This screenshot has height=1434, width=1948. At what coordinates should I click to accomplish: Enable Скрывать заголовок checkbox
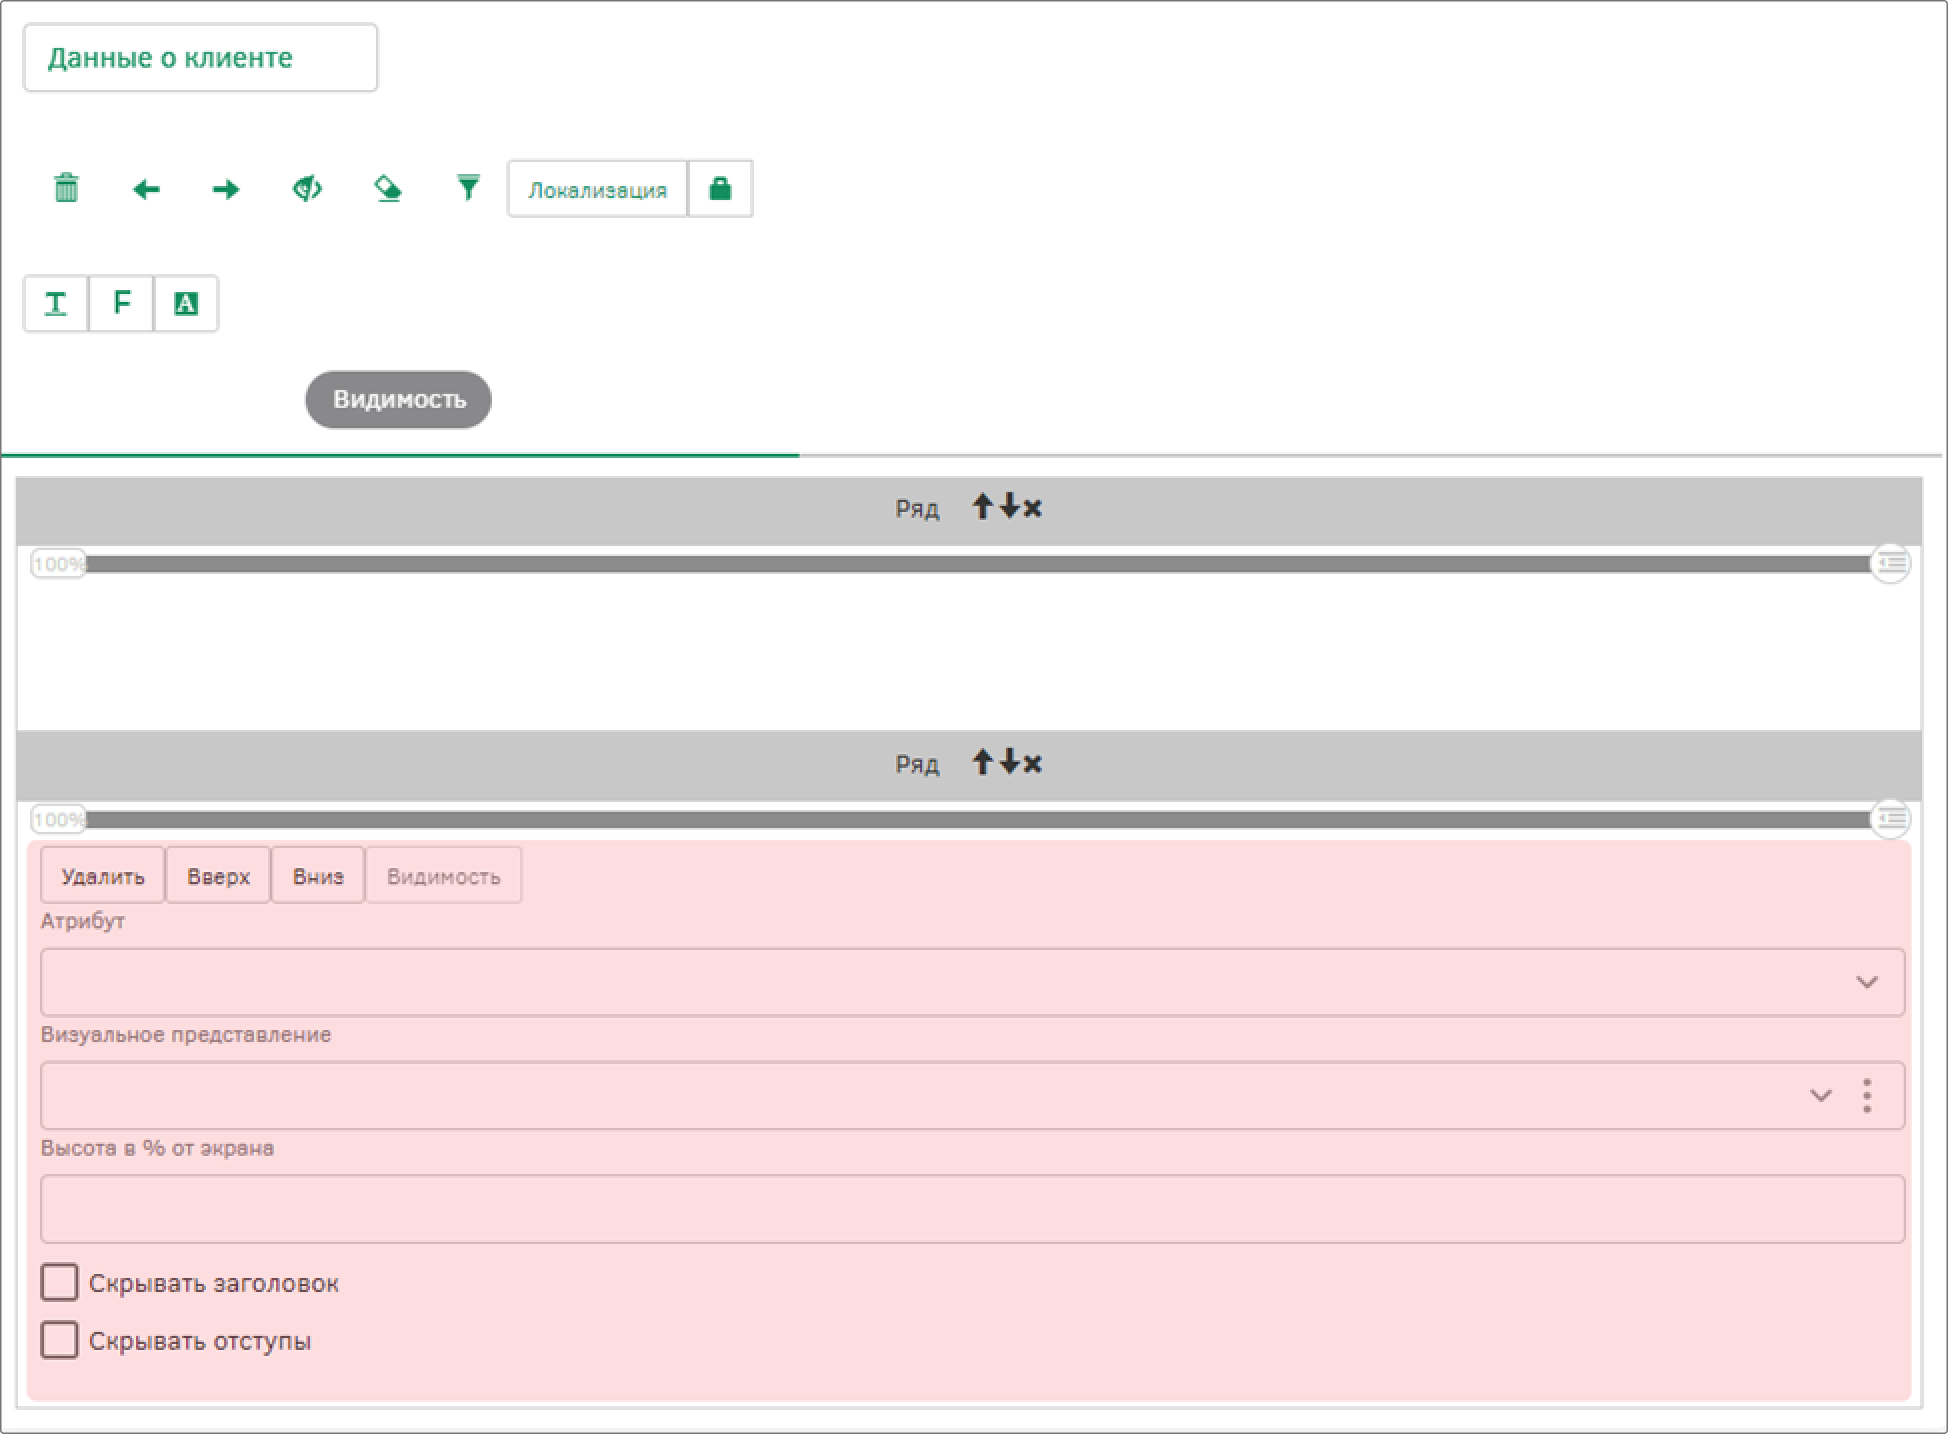pyautogui.click(x=59, y=1282)
